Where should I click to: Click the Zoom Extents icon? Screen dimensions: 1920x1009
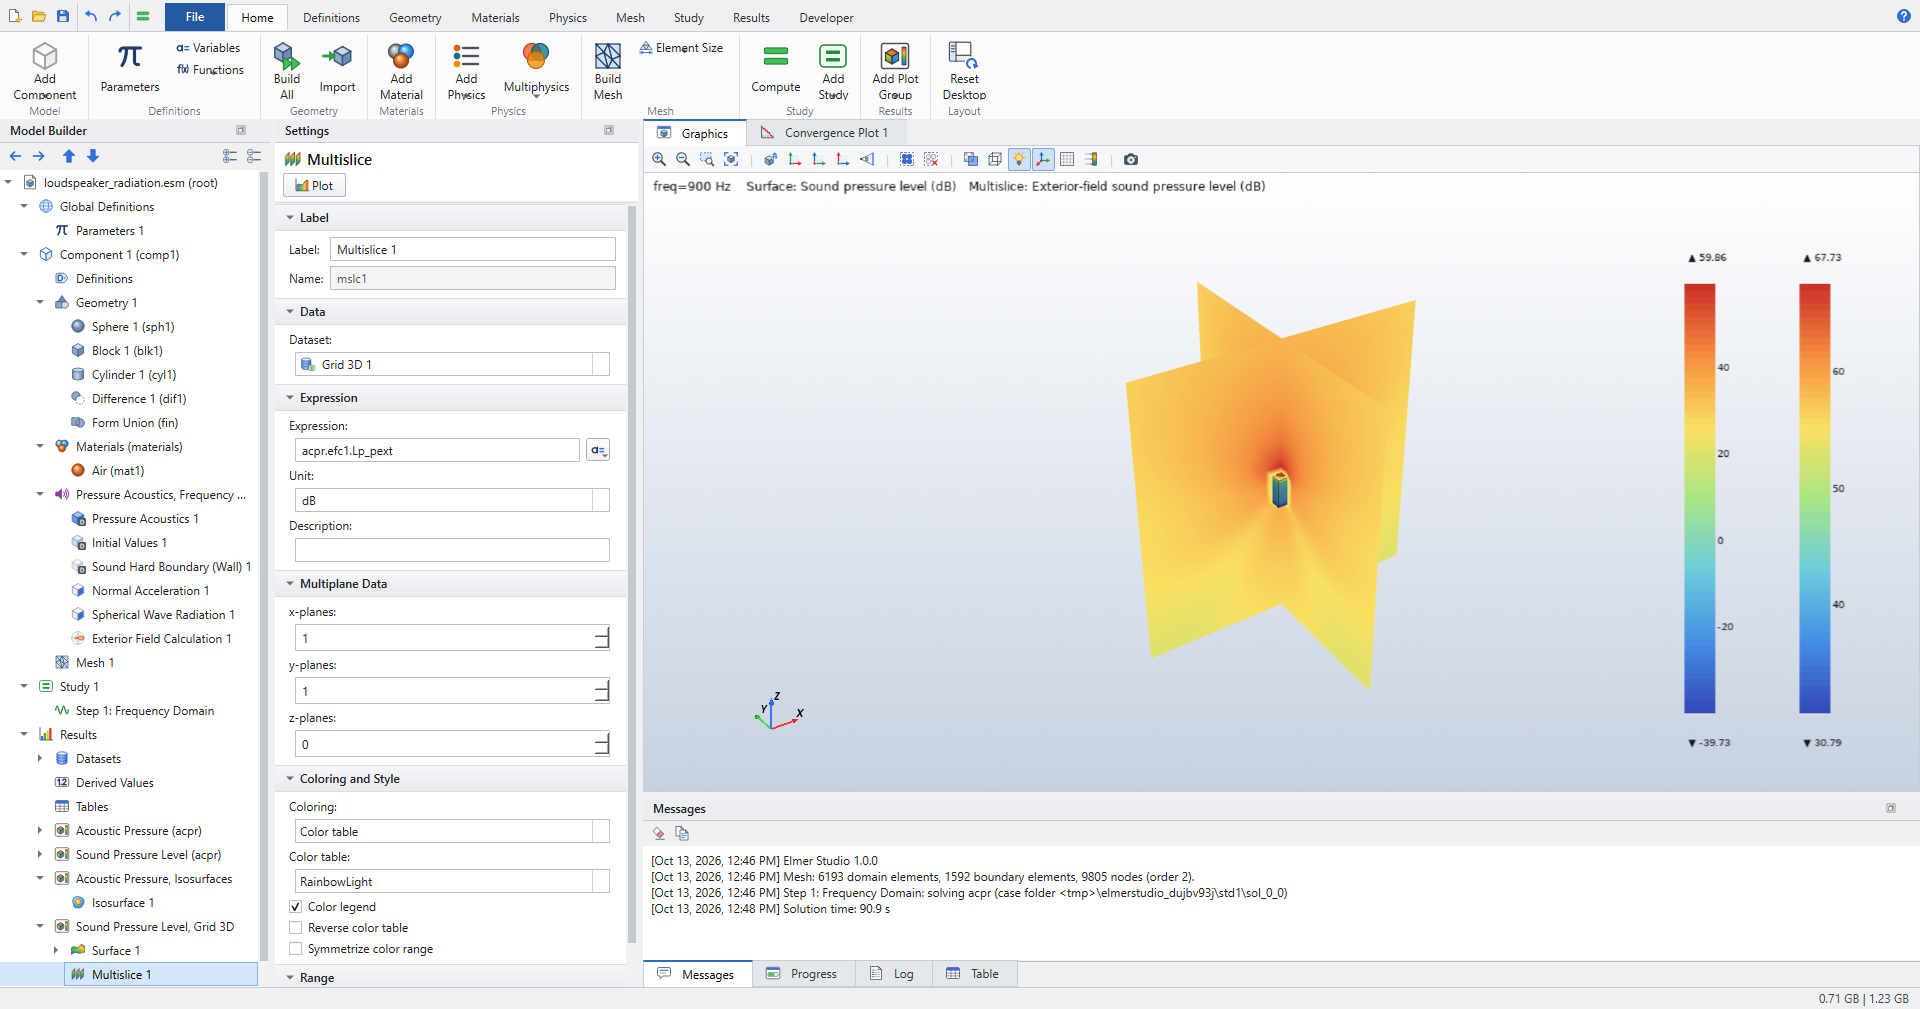[x=731, y=159]
